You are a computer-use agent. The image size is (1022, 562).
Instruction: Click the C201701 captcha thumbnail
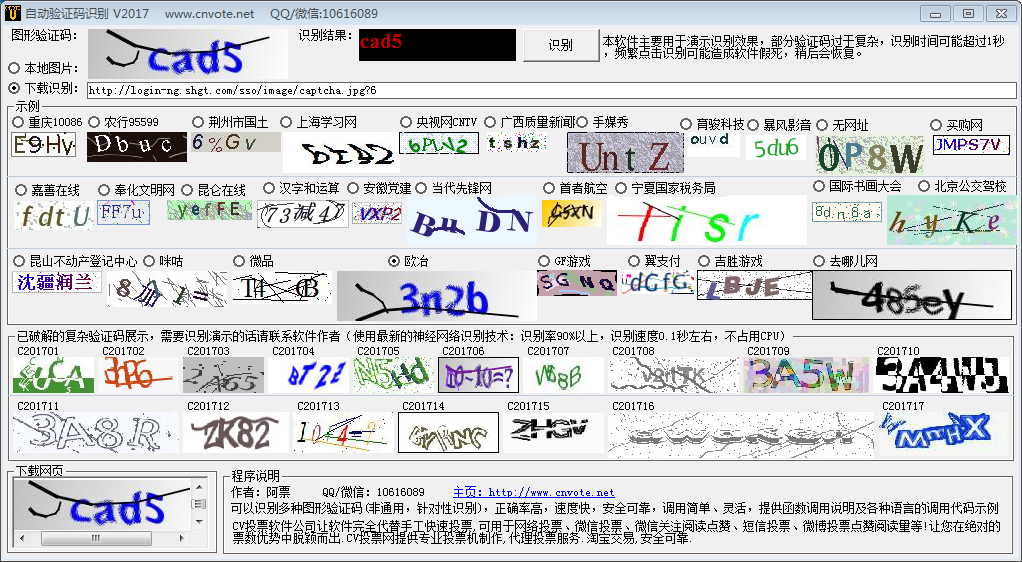[x=53, y=375]
